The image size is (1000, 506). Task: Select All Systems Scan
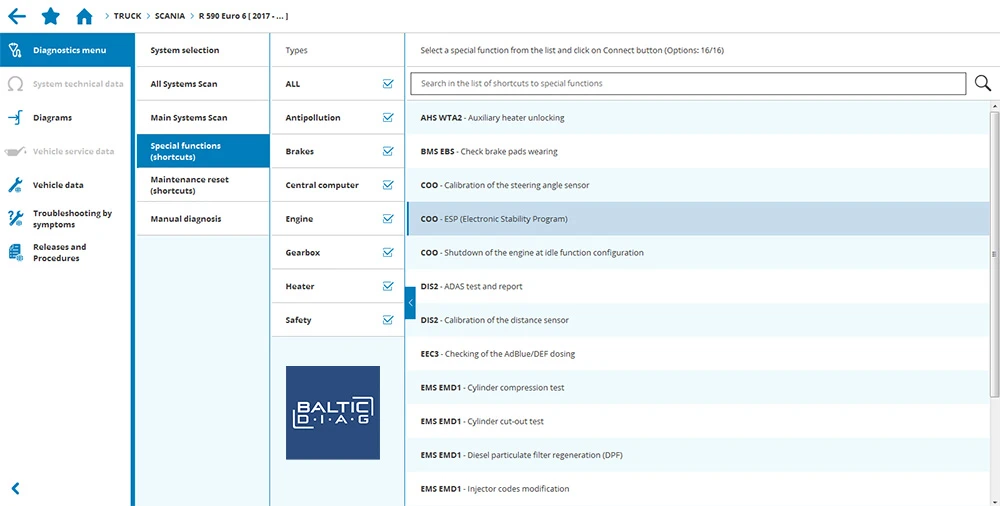203,84
